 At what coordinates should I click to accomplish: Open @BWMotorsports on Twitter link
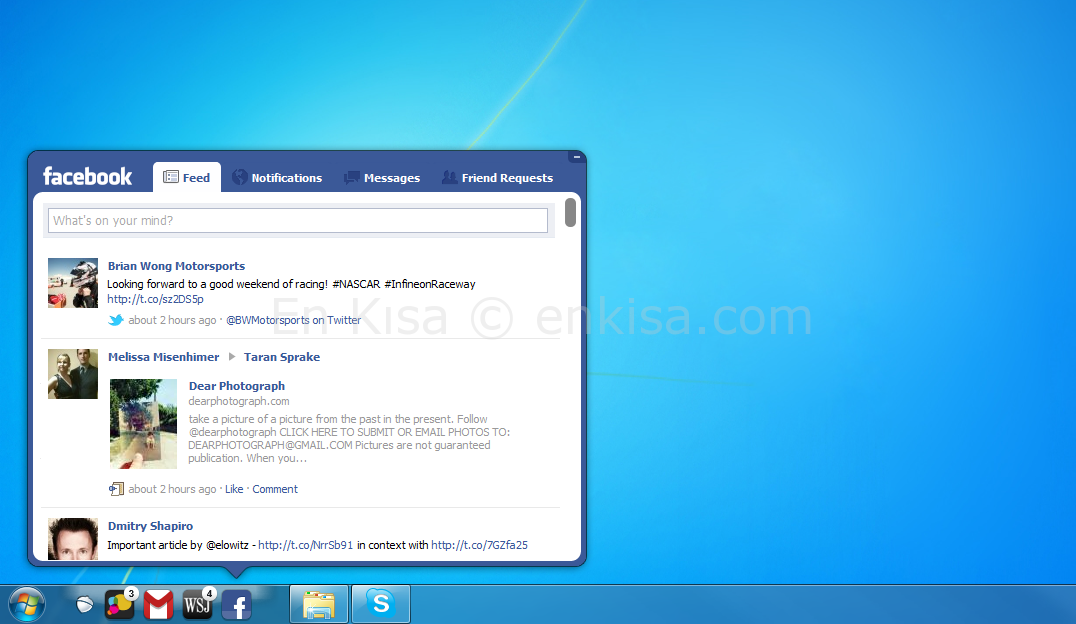pyautogui.click(x=293, y=320)
